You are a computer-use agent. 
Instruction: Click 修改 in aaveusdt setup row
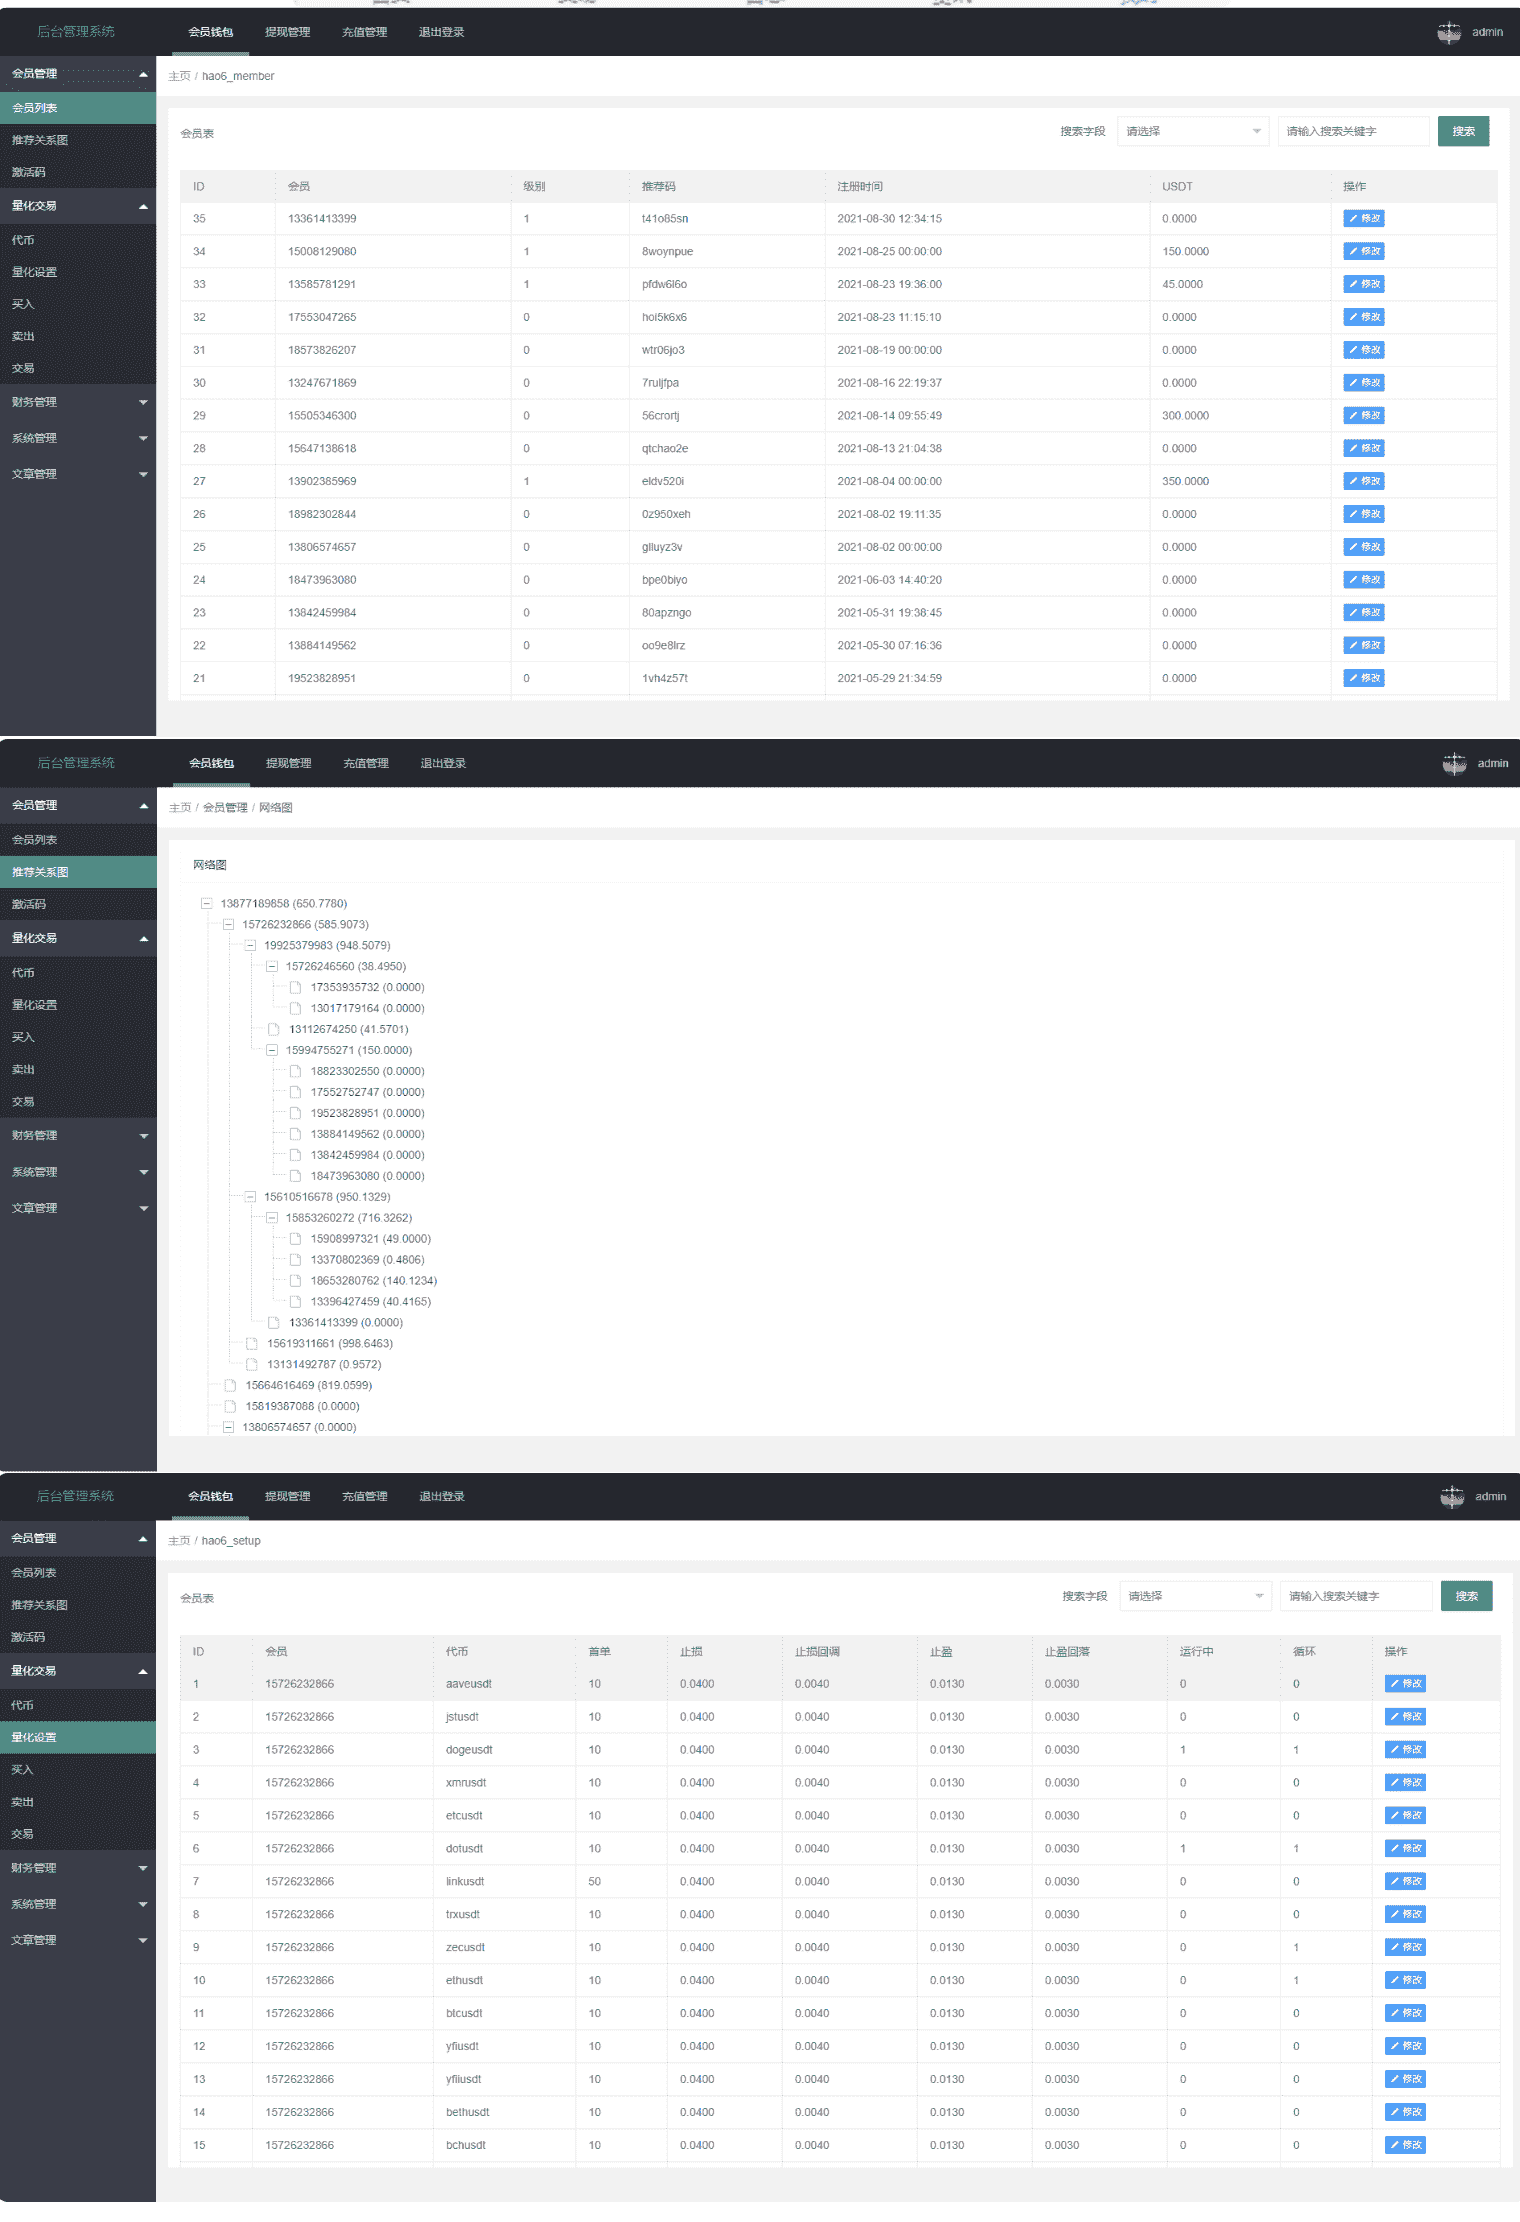[x=1405, y=1684]
